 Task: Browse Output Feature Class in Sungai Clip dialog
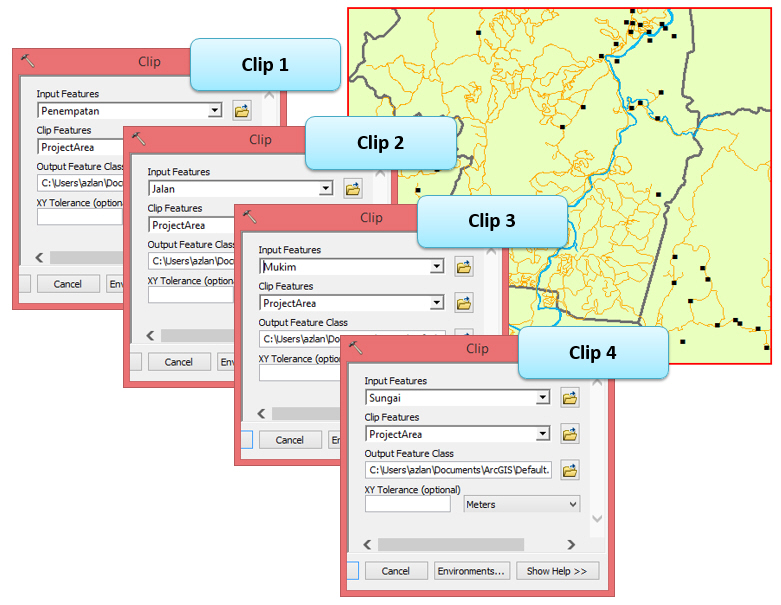pyautogui.click(x=570, y=470)
